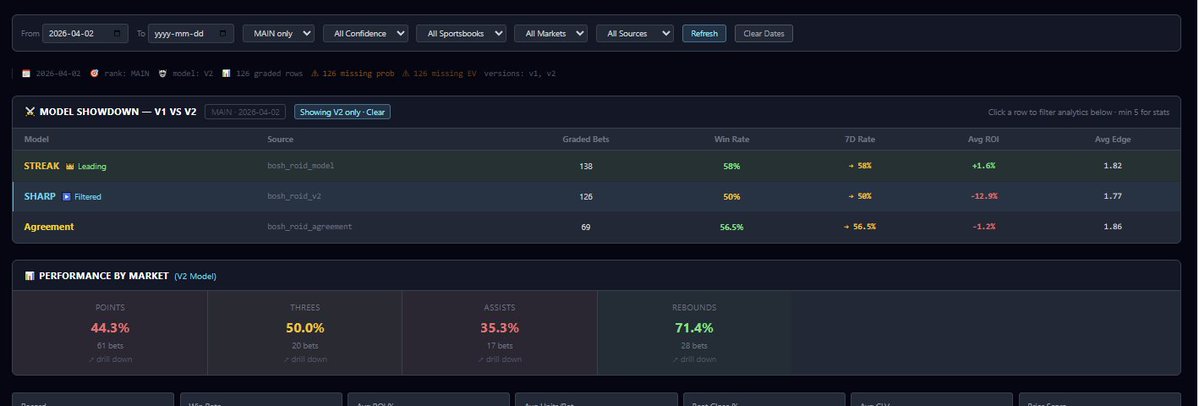Click source text bosh_roid_model
Screen dimensions: 1199x406
click(x=301, y=166)
